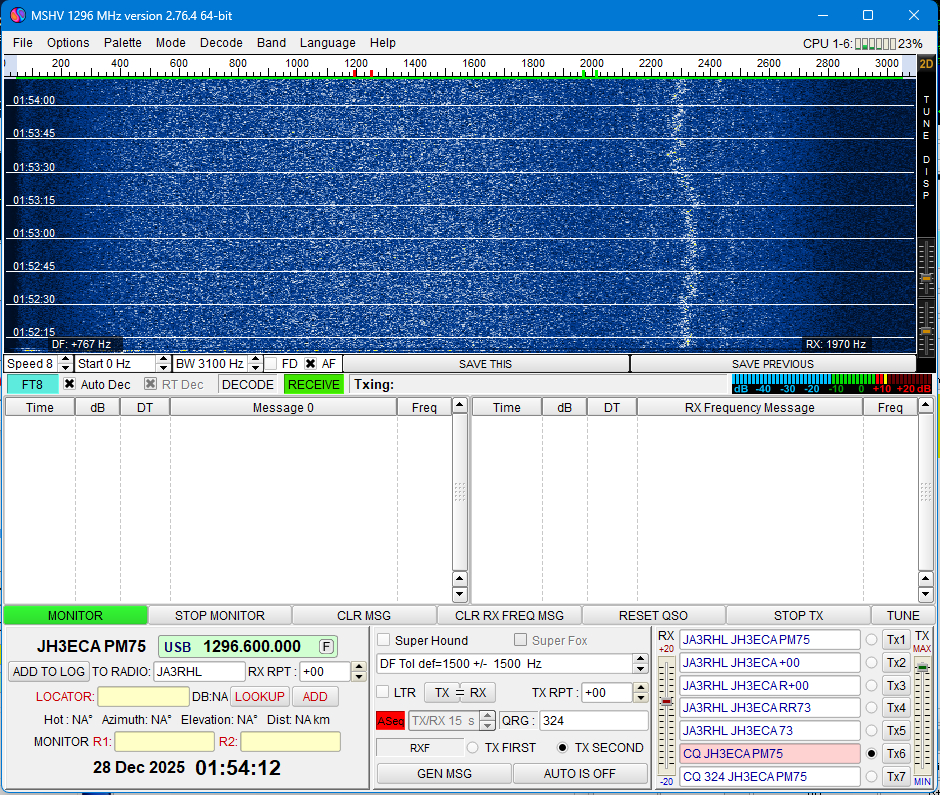
Task: Uncheck the Auto Dec checkbox
Action: click(x=70, y=385)
